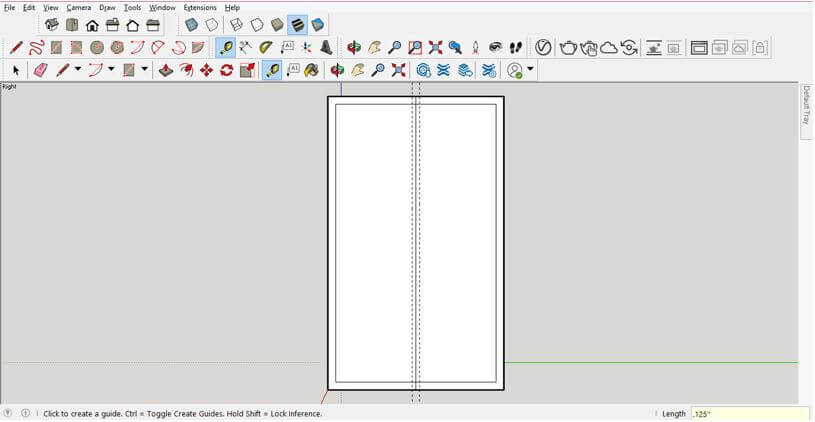Switch to the Left view icon
The height and width of the screenshot is (422, 815).
(153, 24)
